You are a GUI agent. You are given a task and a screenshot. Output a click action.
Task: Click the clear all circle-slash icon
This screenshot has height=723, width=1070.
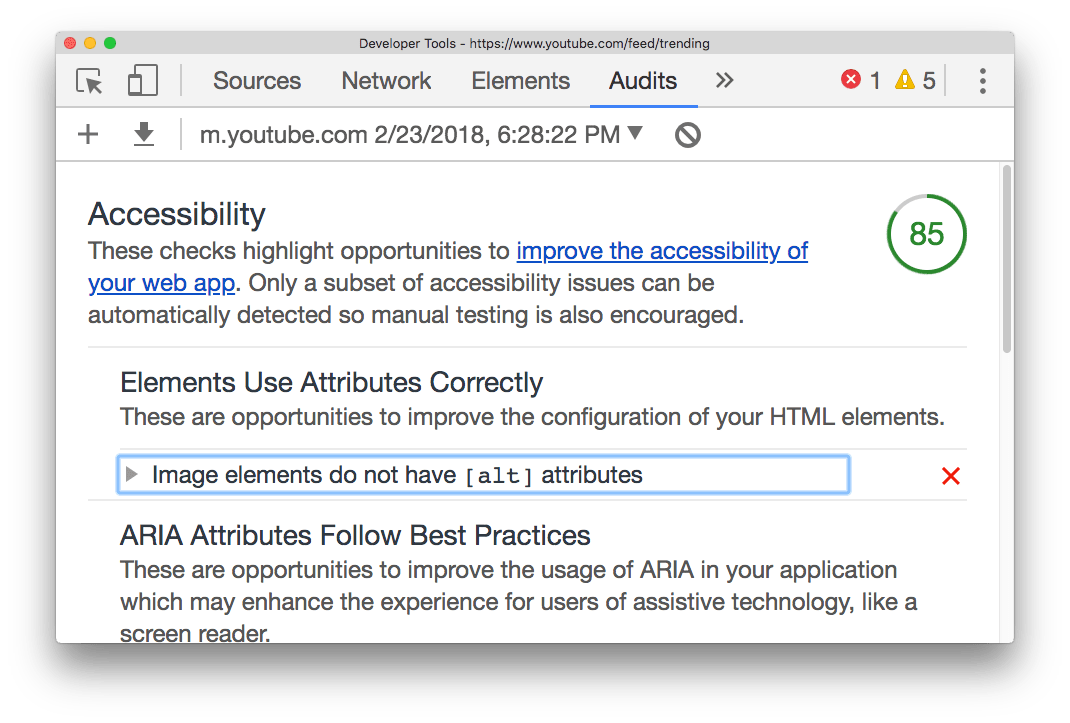688,135
